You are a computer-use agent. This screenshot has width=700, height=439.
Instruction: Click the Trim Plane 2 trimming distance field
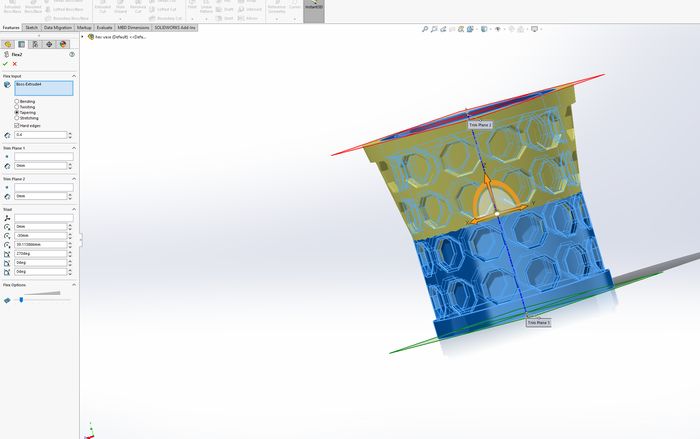pos(41,197)
